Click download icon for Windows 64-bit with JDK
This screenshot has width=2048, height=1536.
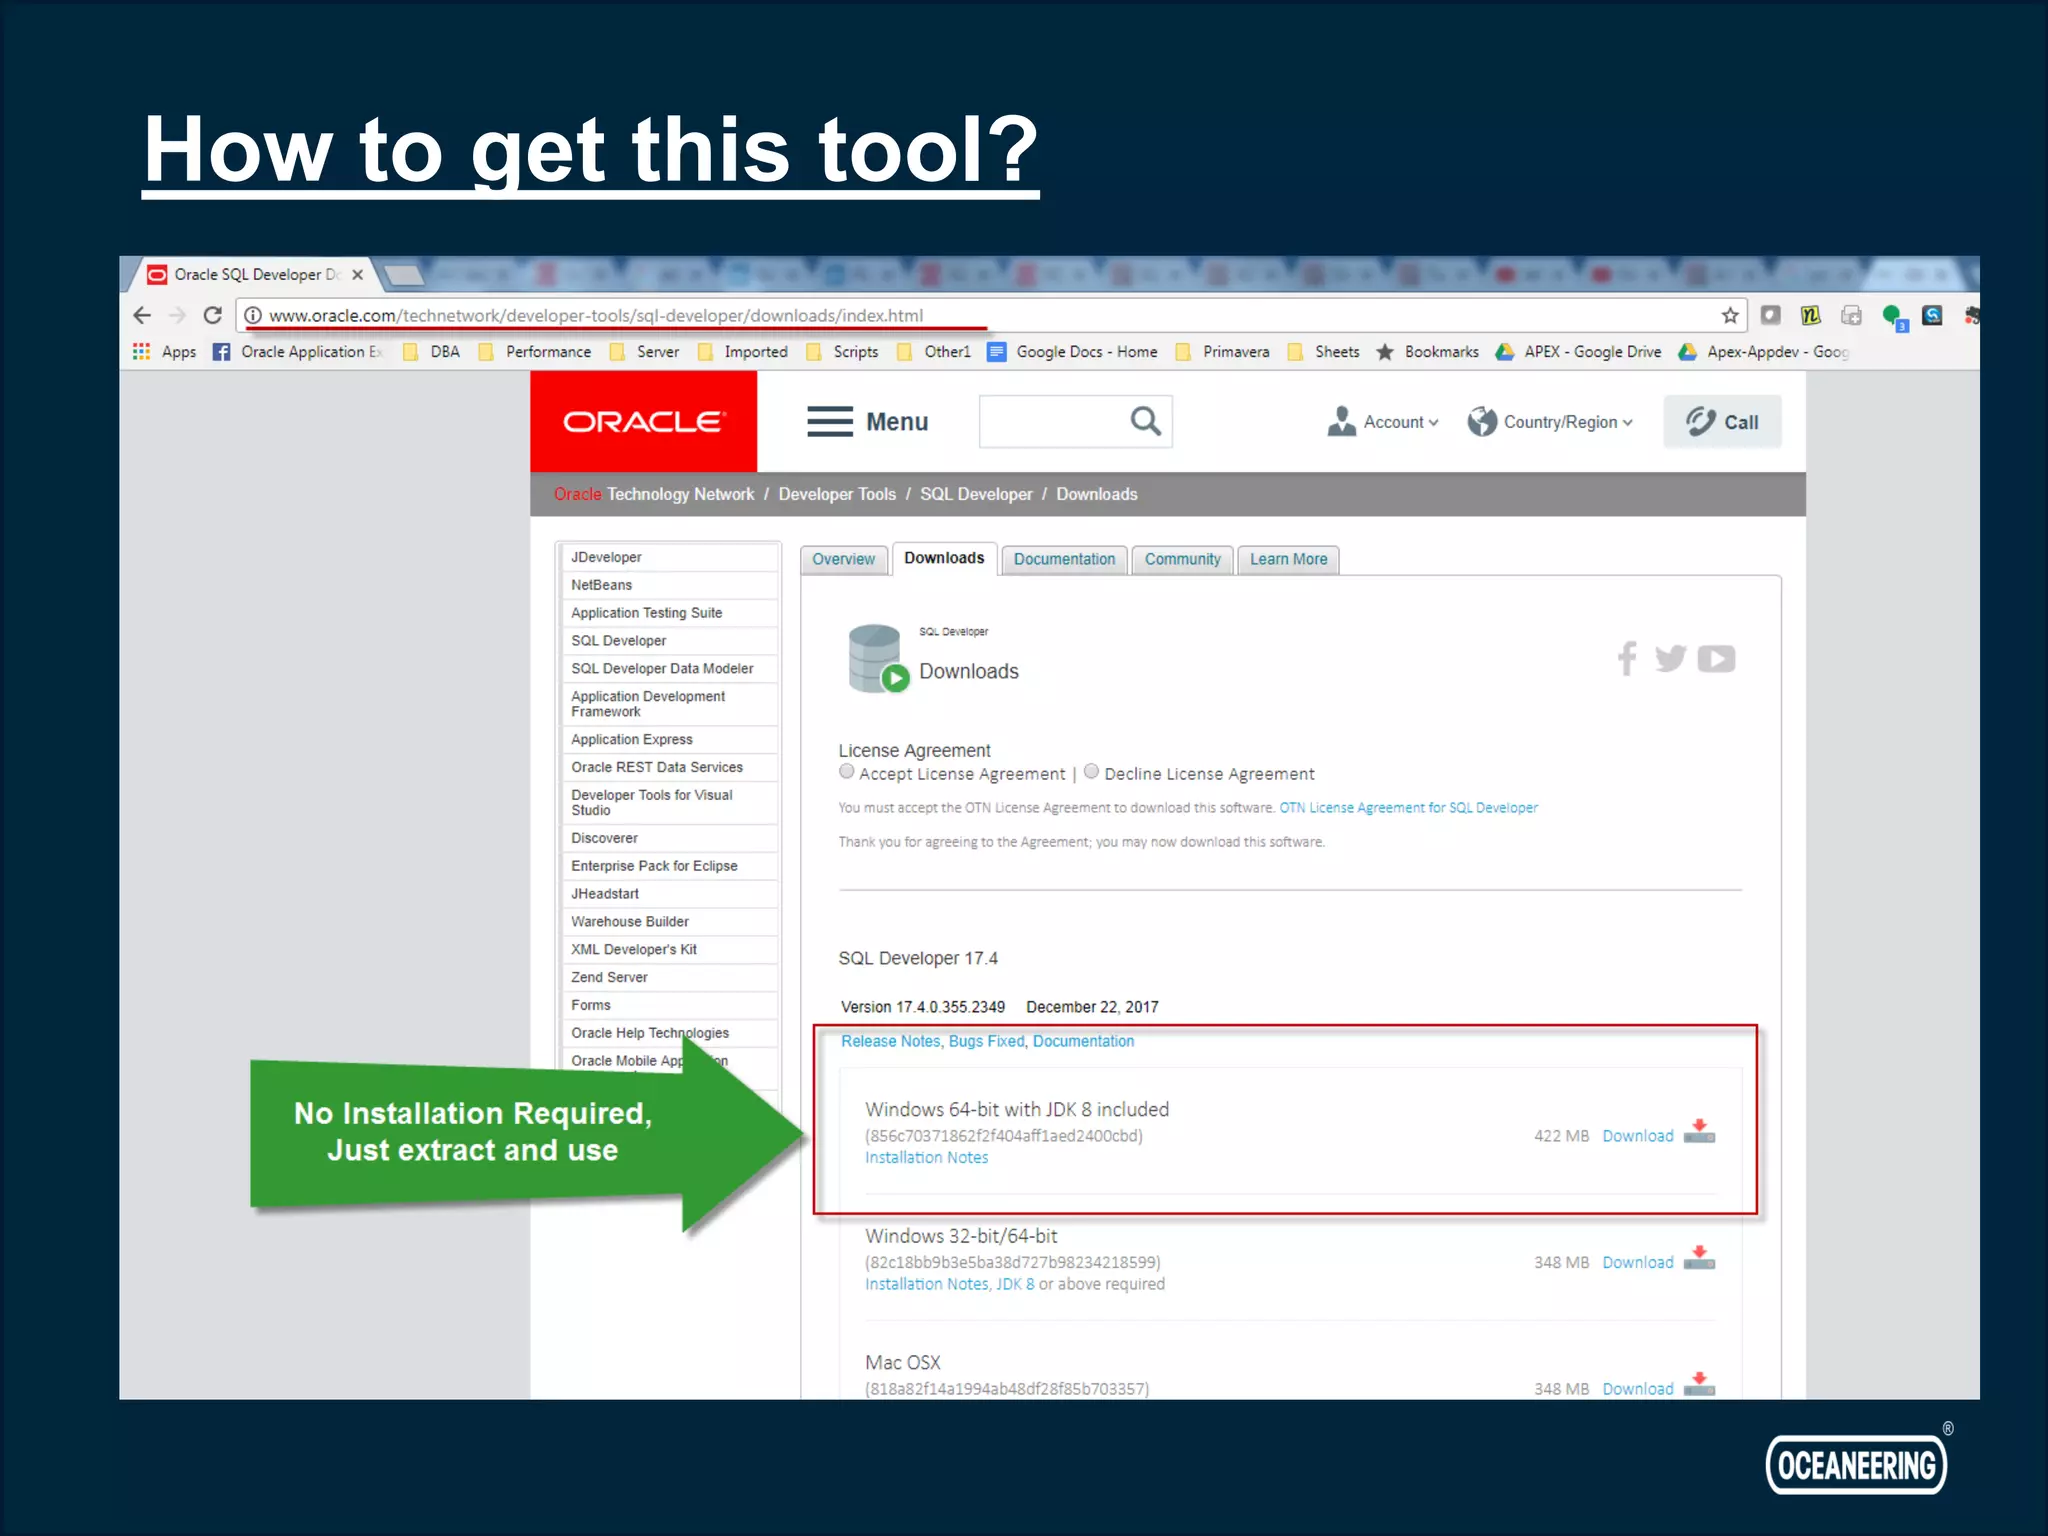[x=1699, y=1132]
